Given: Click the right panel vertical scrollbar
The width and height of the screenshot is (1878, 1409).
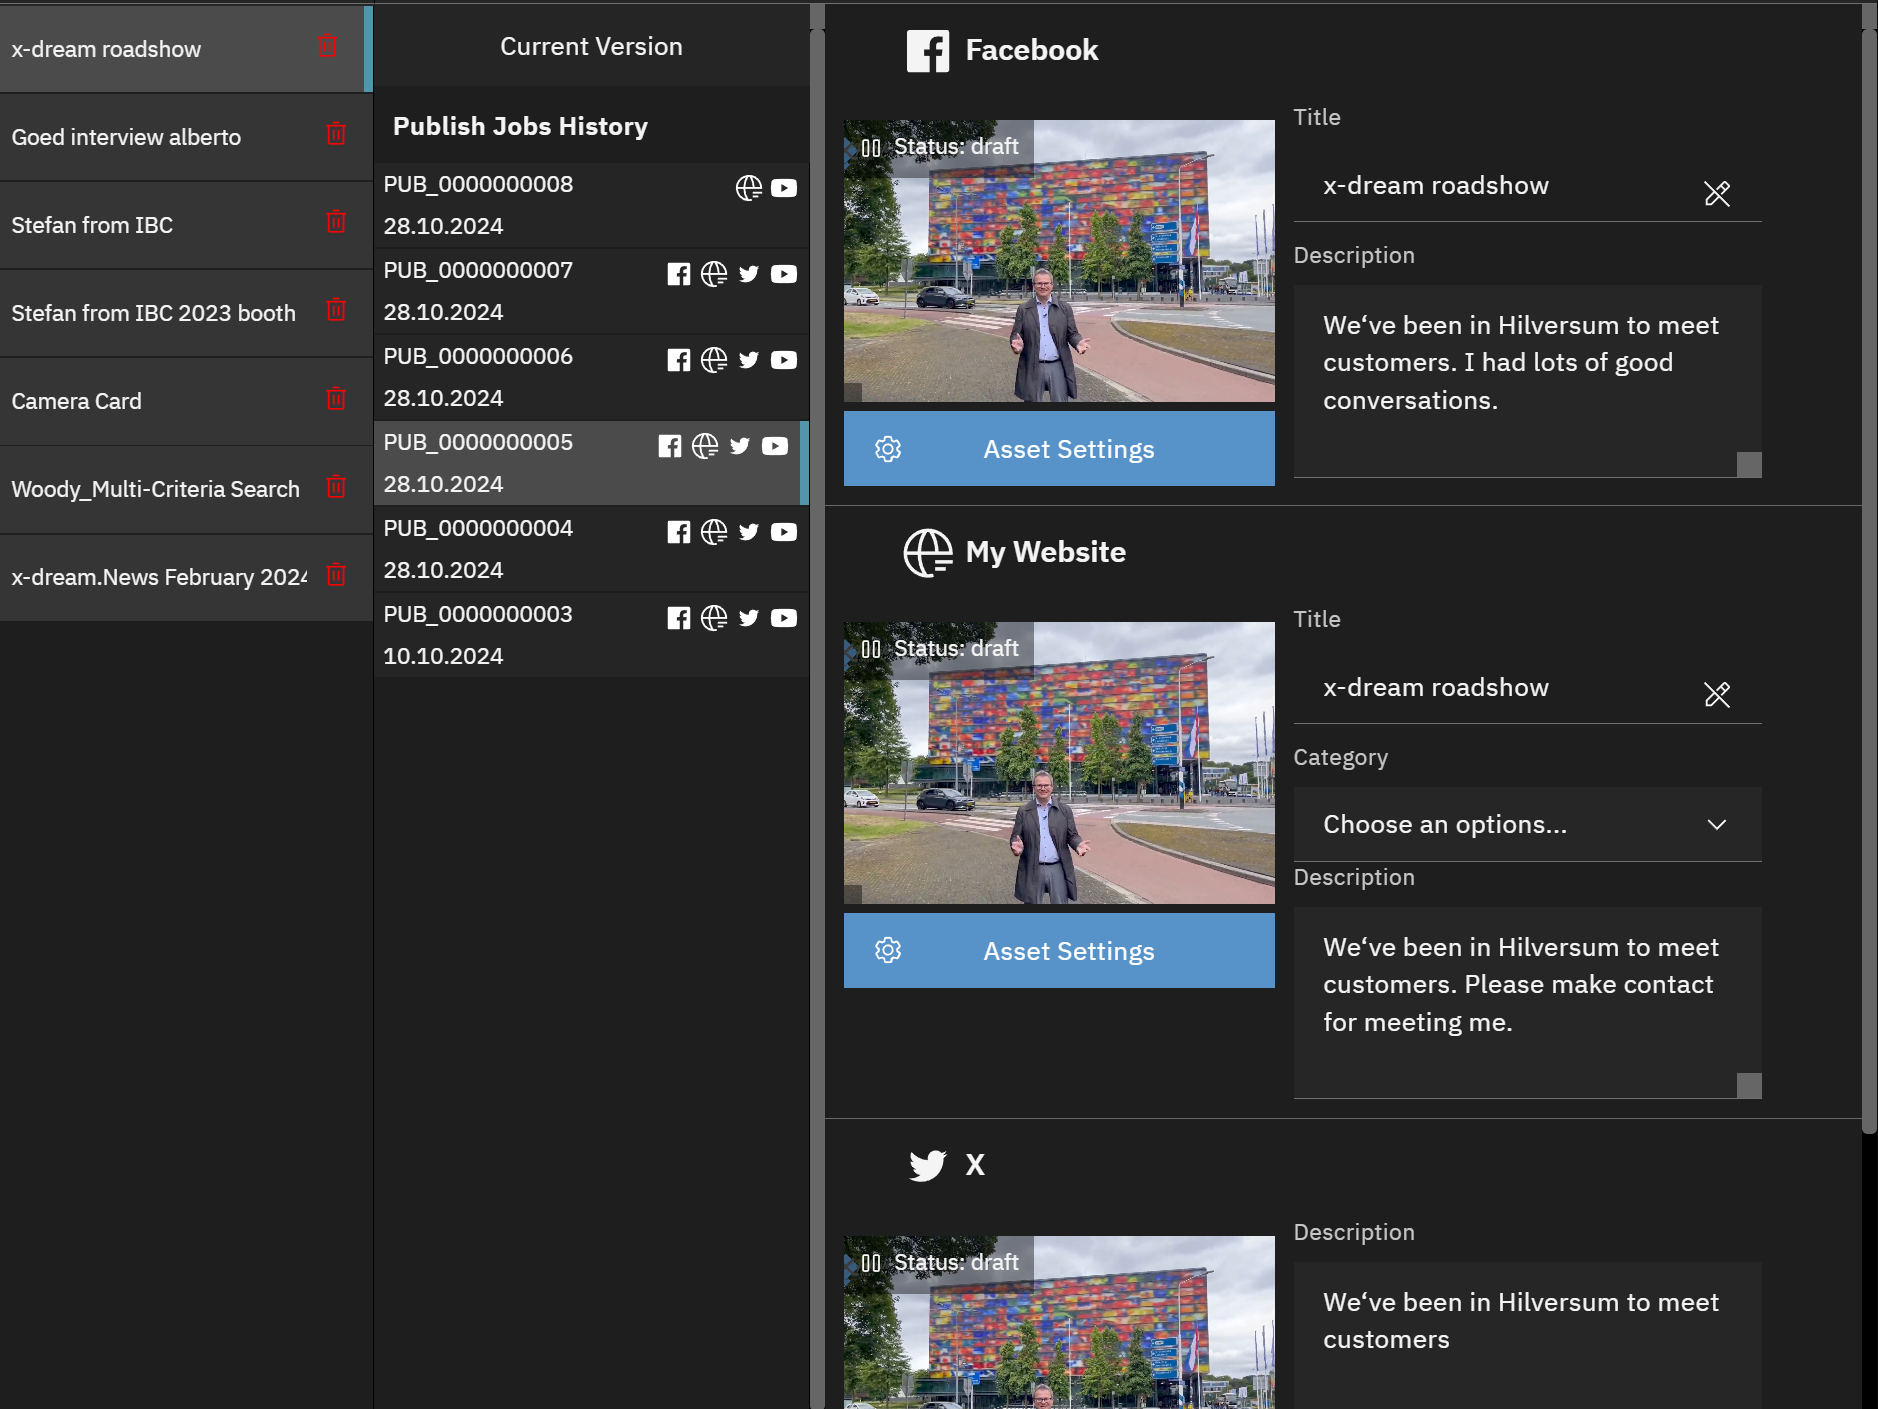Looking at the screenshot, I should pyautogui.click(x=1869, y=580).
